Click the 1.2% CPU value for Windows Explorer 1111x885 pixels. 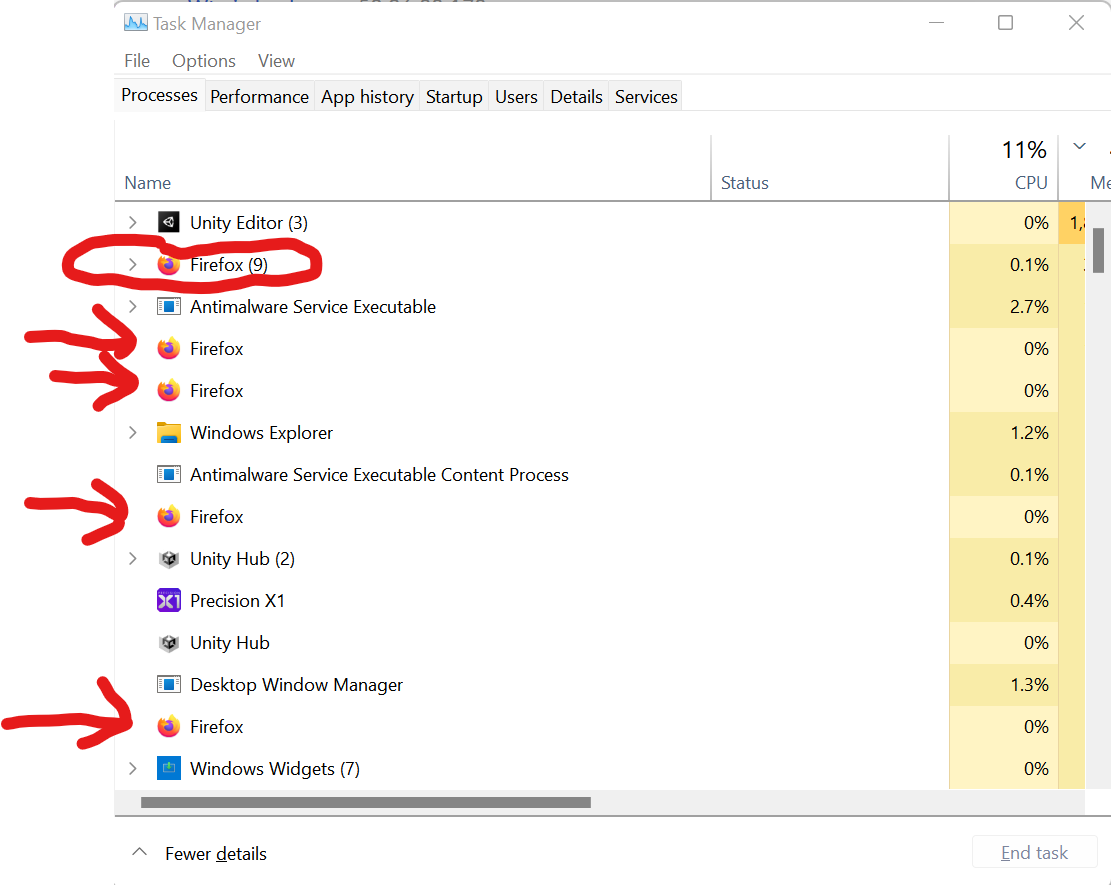1029,432
